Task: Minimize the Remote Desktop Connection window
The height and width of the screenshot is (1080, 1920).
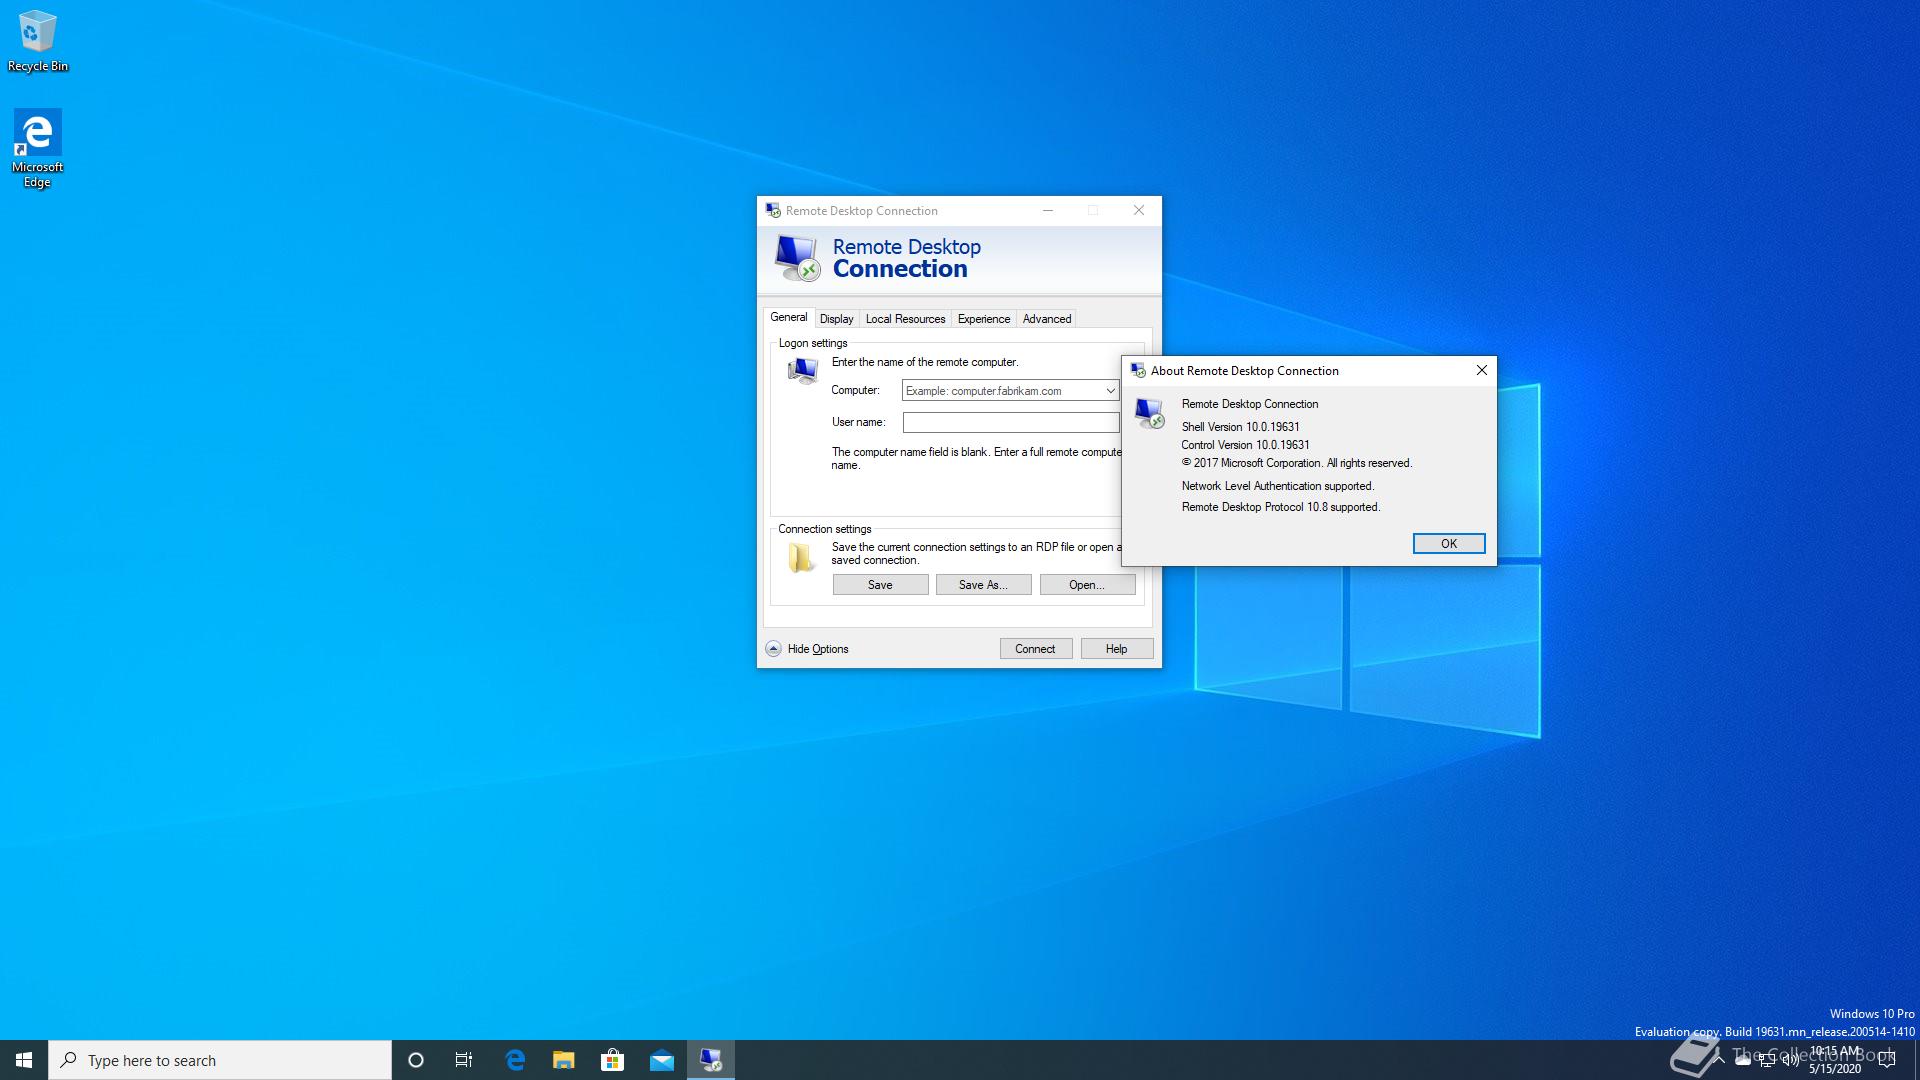Action: (x=1048, y=210)
